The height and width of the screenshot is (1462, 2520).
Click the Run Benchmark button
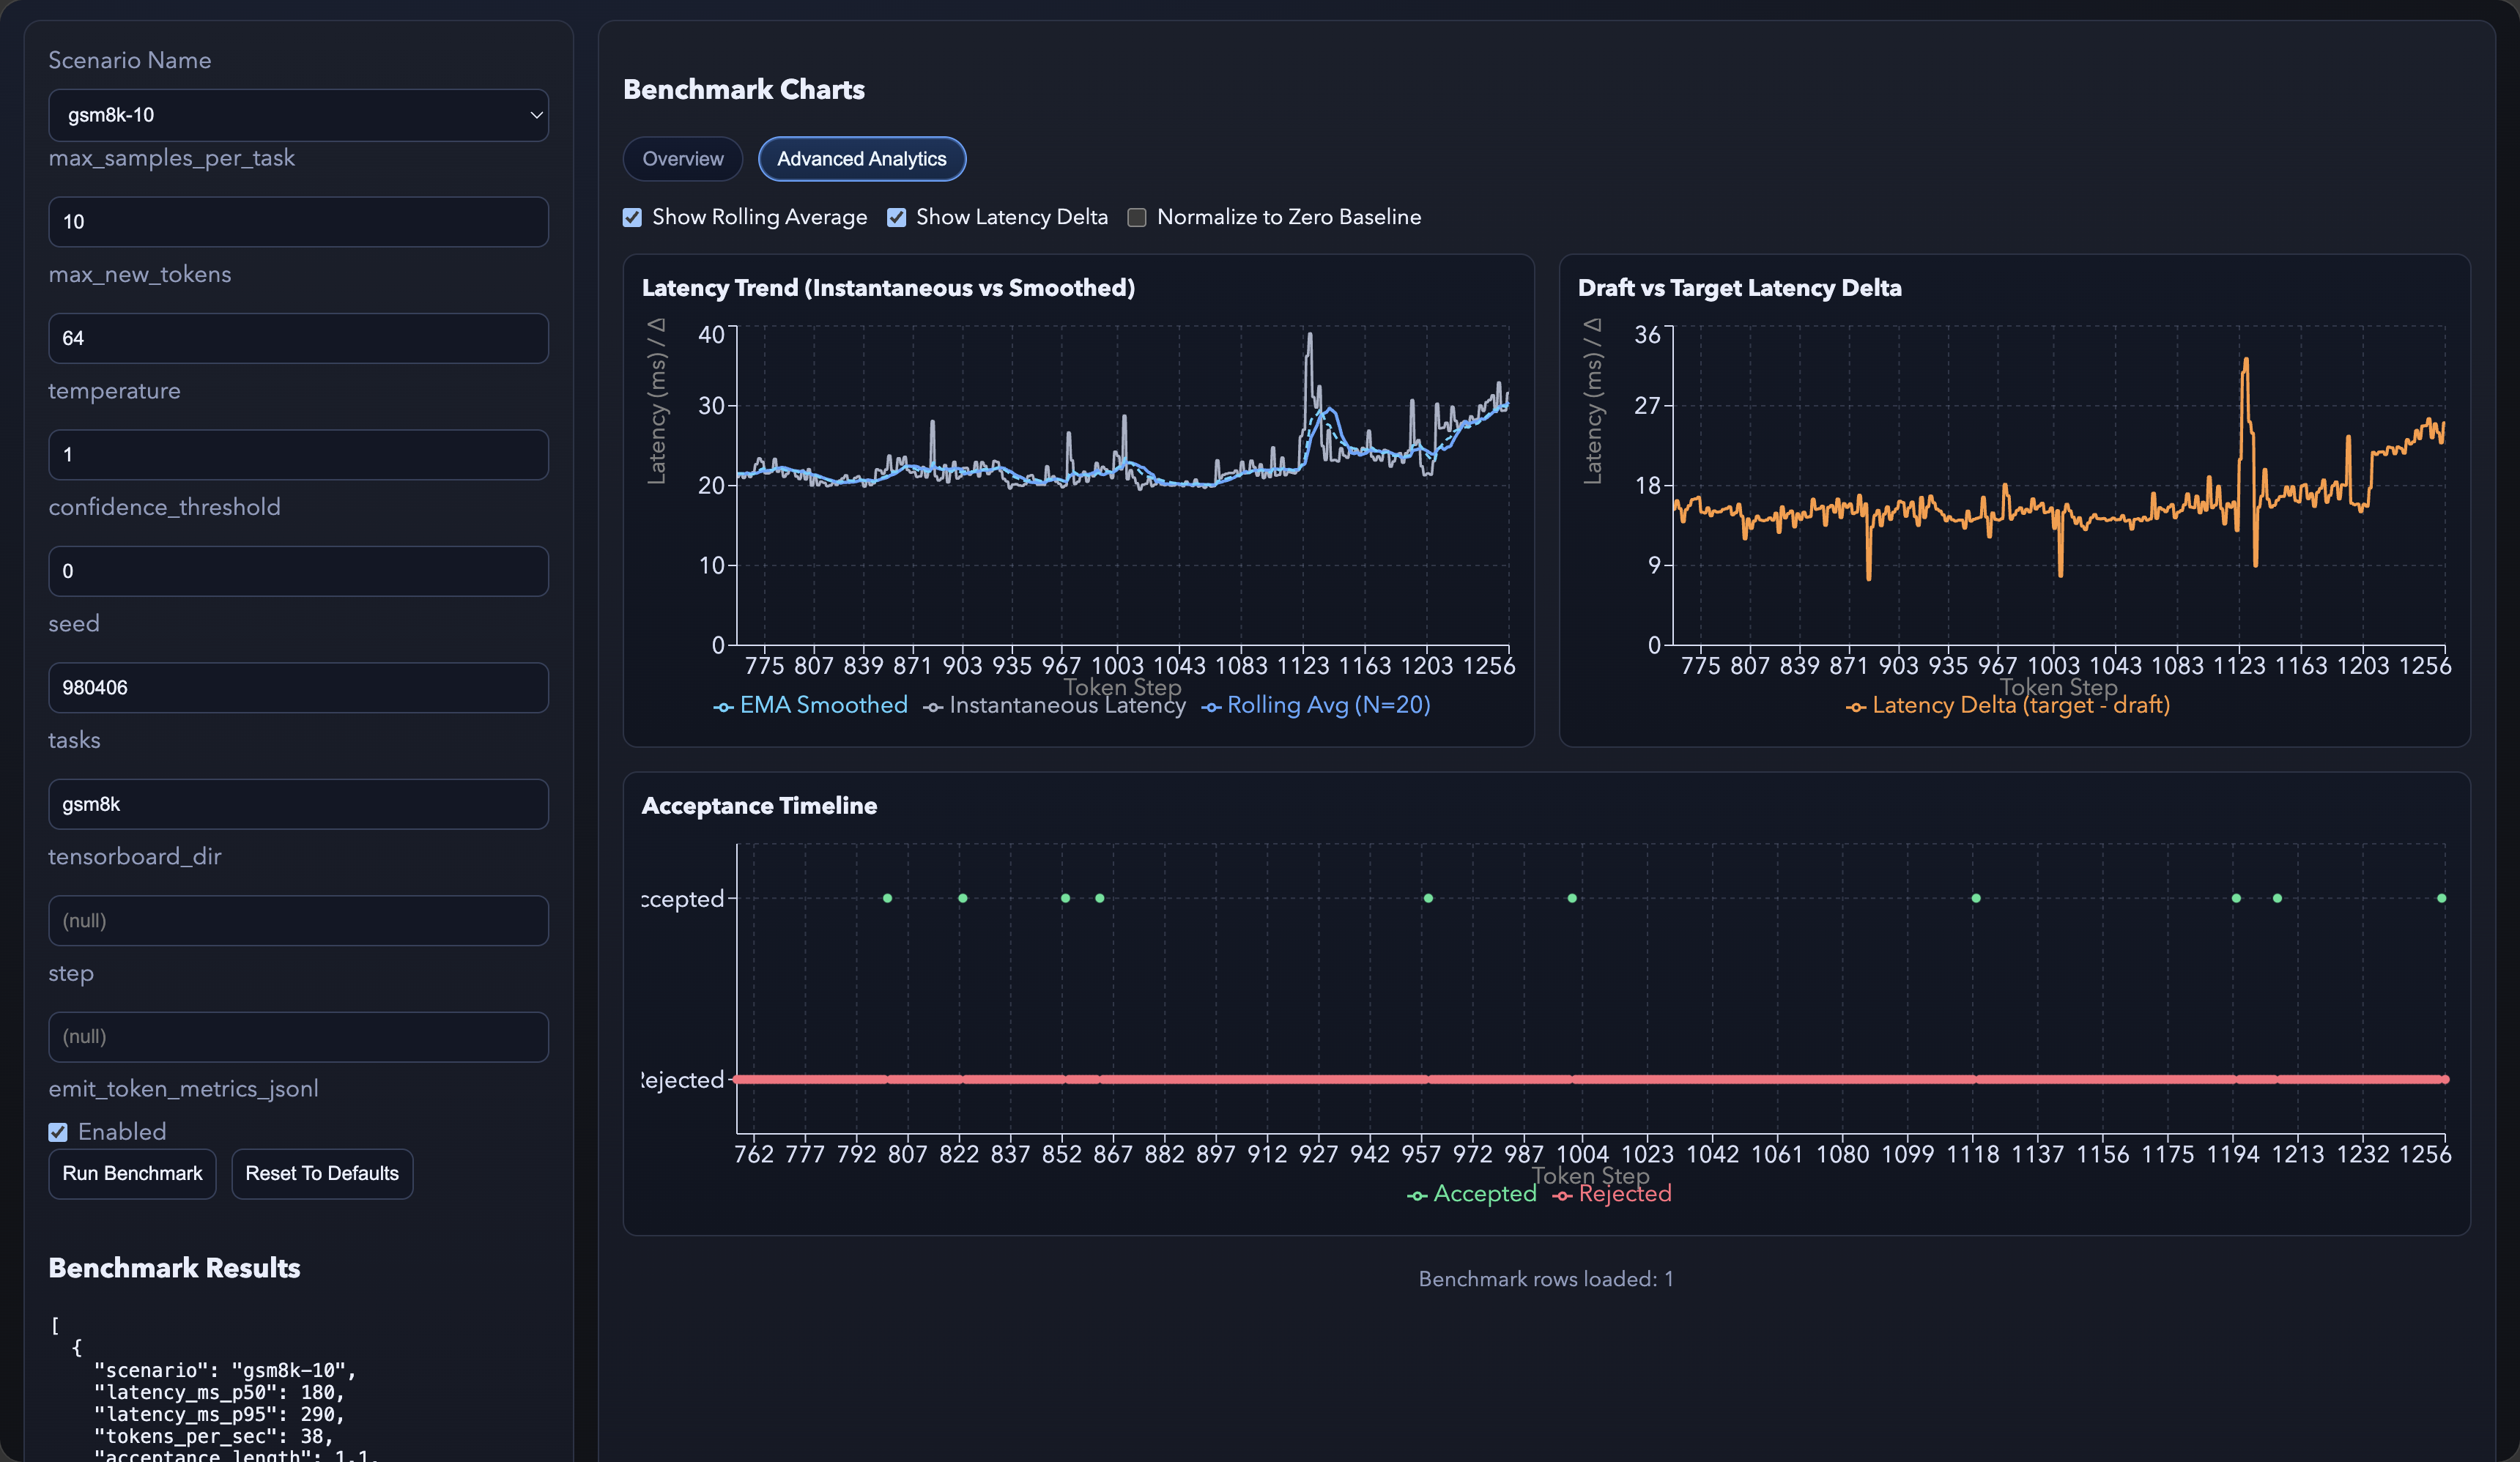(132, 1173)
